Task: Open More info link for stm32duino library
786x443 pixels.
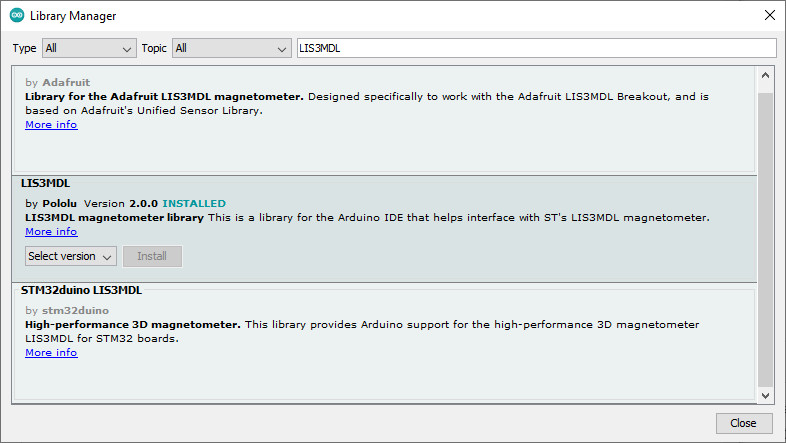Action: [x=51, y=352]
